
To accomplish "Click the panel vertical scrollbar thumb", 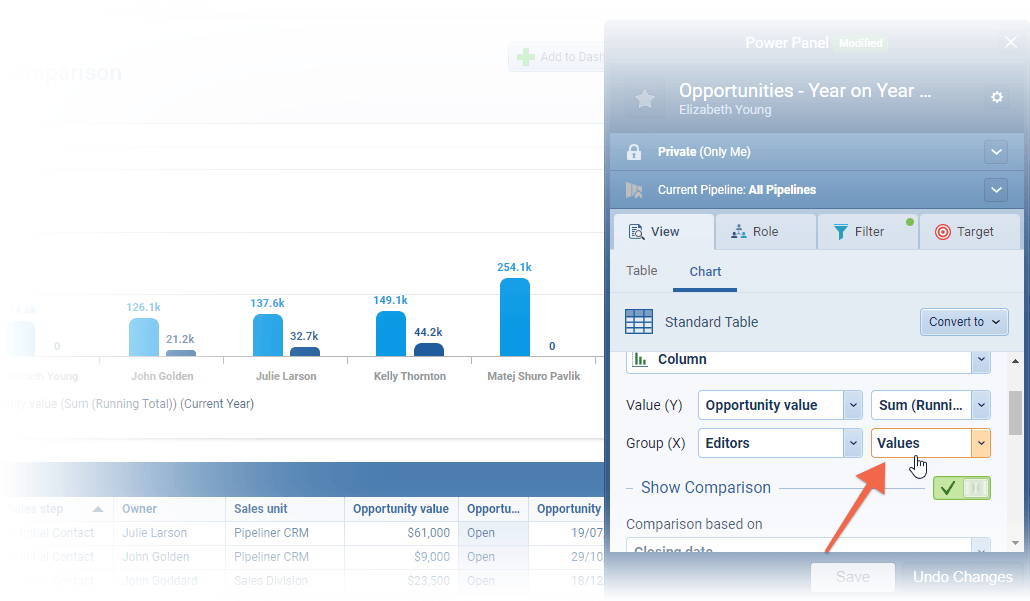I will tap(1015, 412).
